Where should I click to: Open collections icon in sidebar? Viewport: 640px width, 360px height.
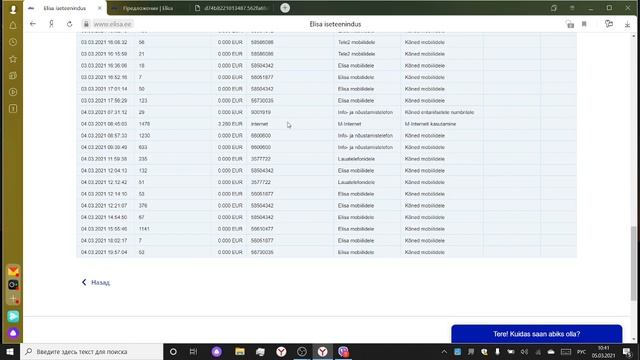click(13, 76)
